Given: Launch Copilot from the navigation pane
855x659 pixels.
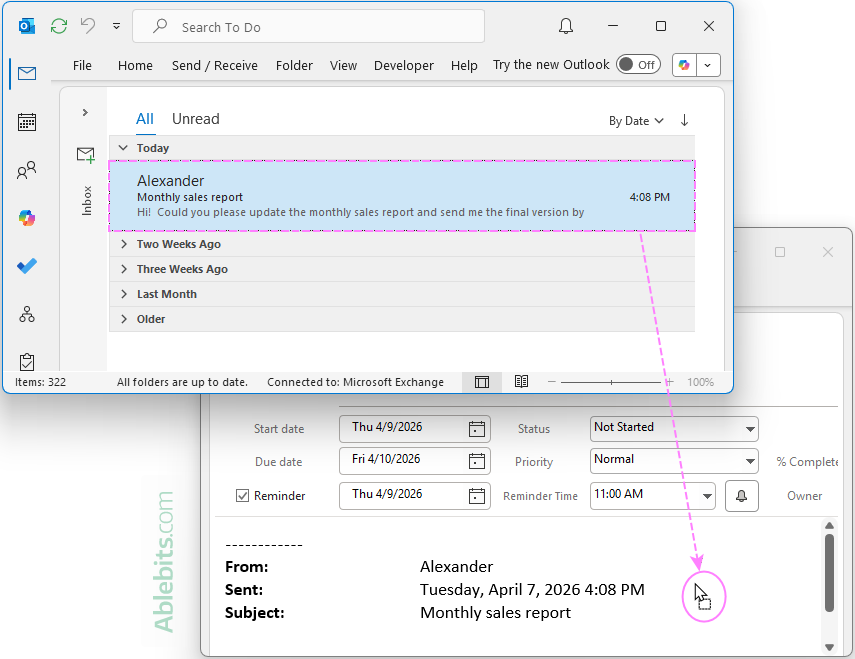Looking at the screenshot, I should (27, 218).
